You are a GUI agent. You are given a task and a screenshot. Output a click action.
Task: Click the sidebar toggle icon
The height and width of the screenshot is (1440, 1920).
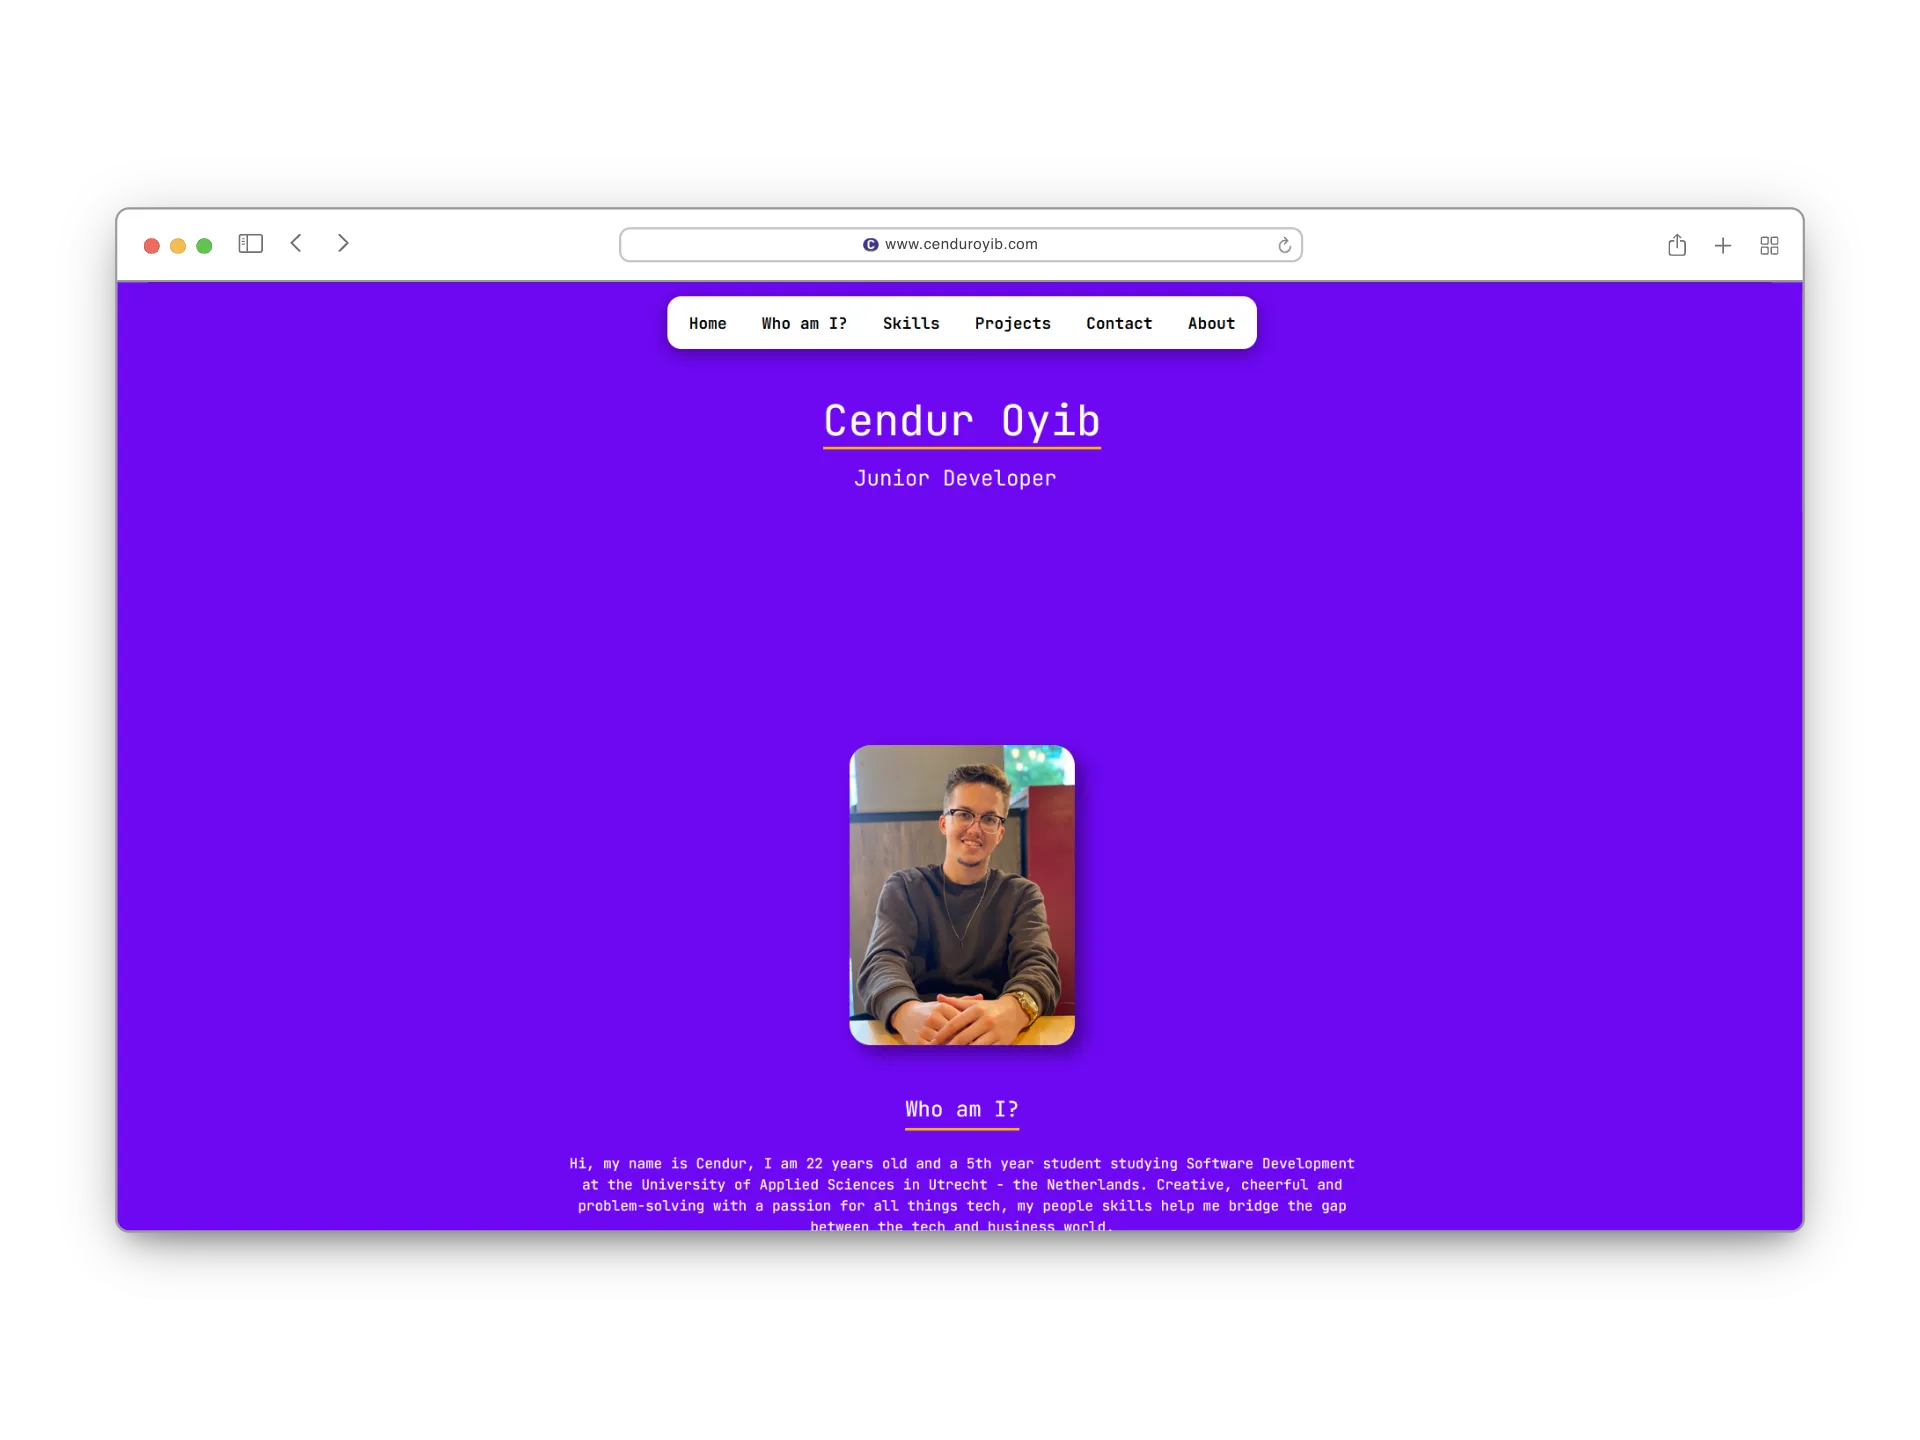point(251,244)
